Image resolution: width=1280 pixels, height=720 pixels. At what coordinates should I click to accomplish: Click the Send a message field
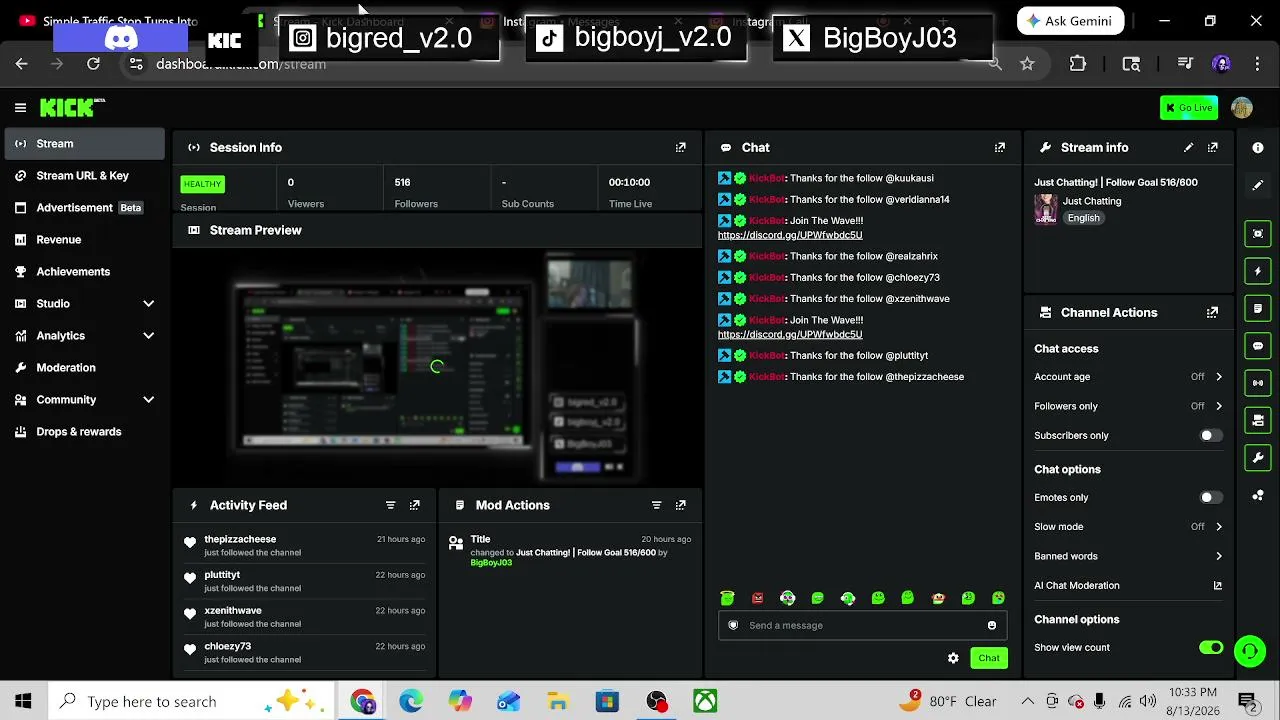click(862, 625)
